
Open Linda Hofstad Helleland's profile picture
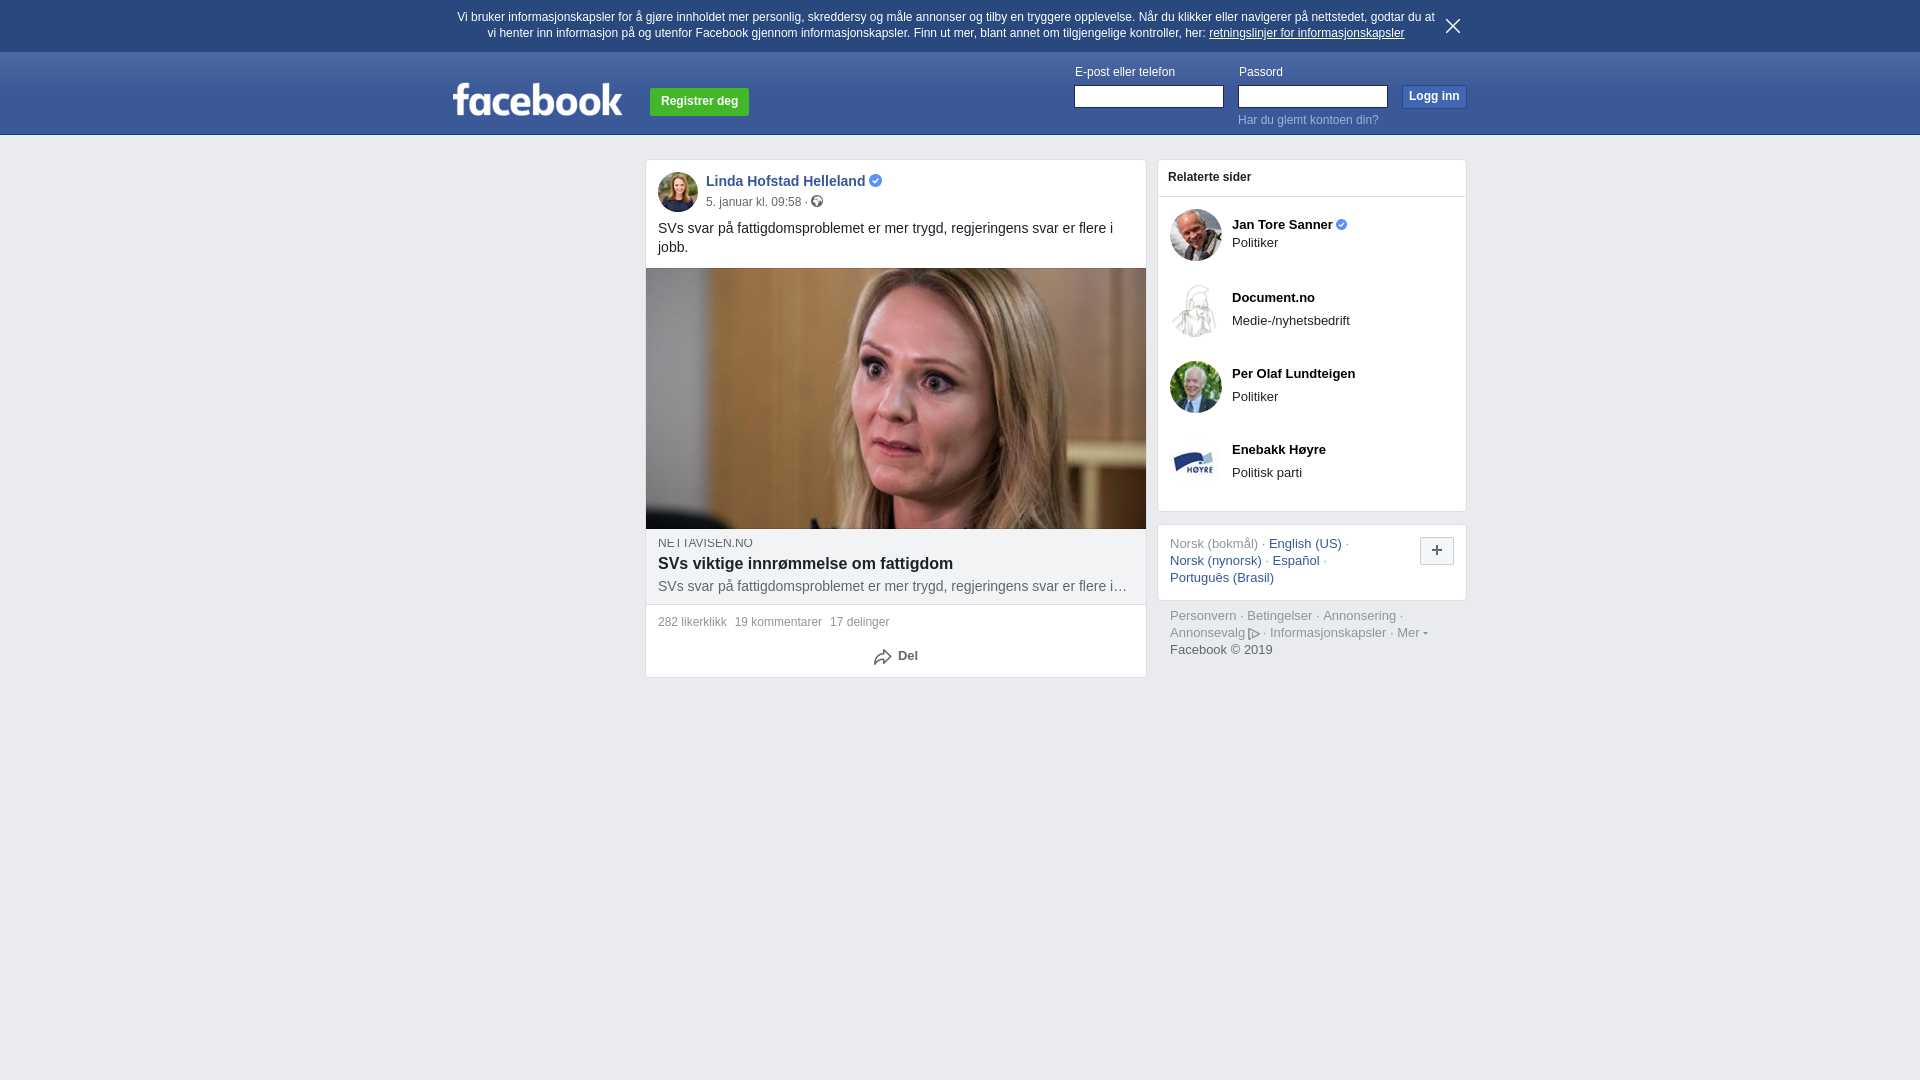pos(678,192)
